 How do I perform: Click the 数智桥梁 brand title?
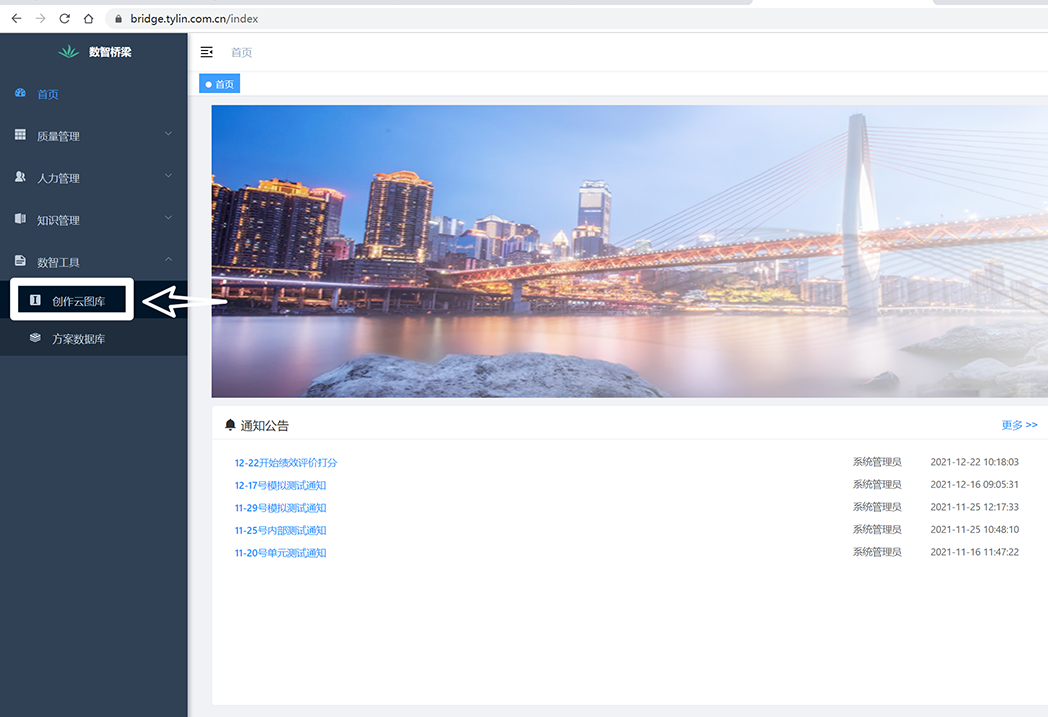click(x=110, y=52)
